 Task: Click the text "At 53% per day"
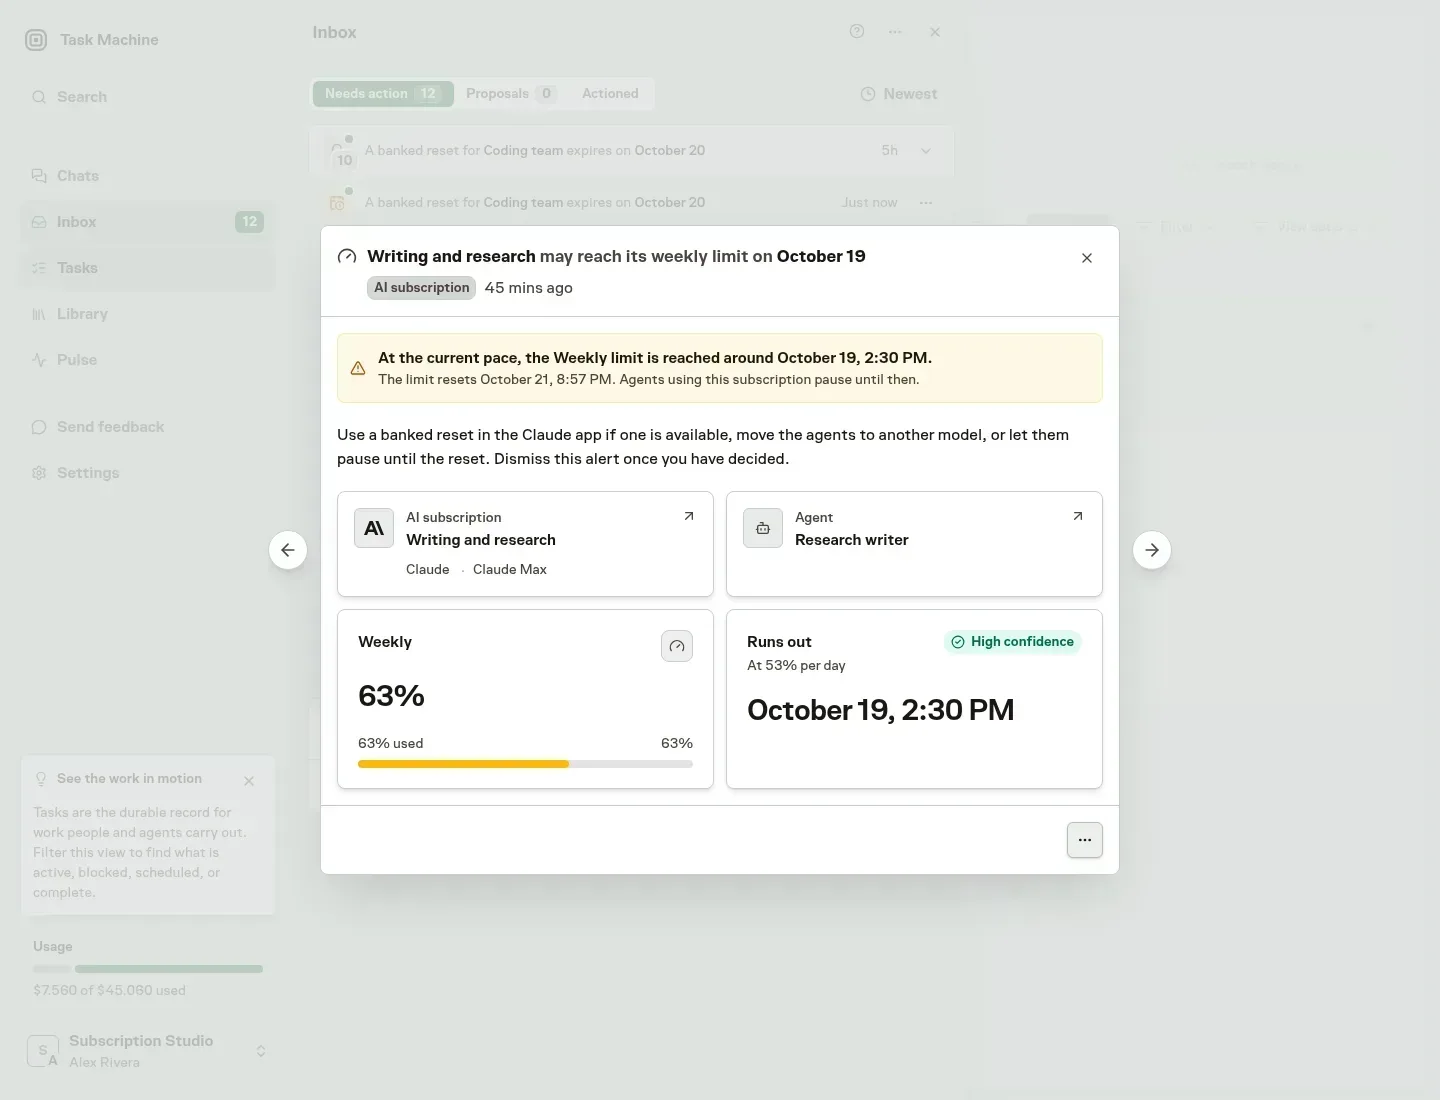pos(796,666)
